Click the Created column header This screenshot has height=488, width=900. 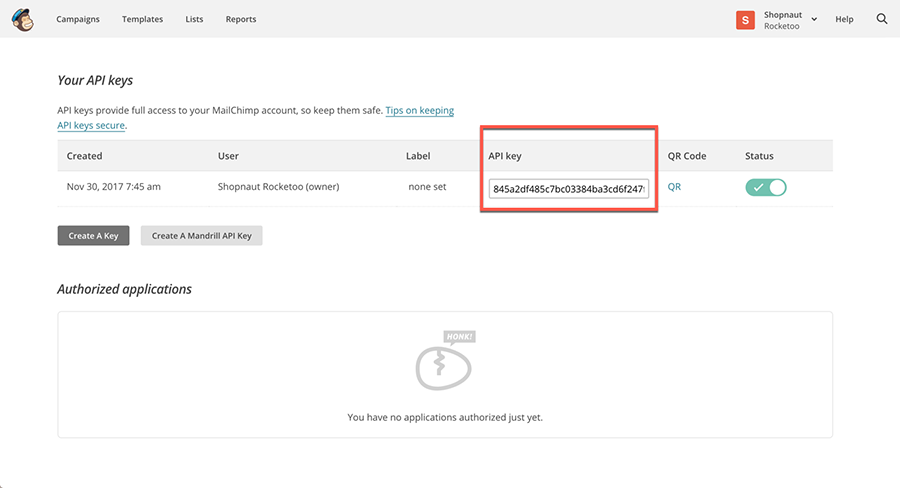click(85, 156)
